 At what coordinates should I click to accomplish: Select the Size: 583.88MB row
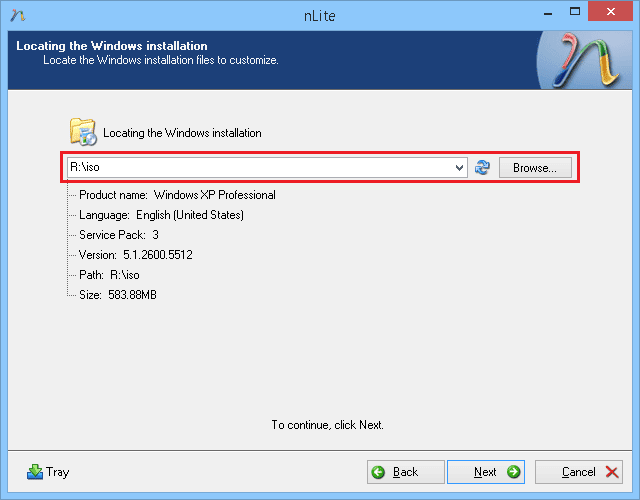click(118, 295)
